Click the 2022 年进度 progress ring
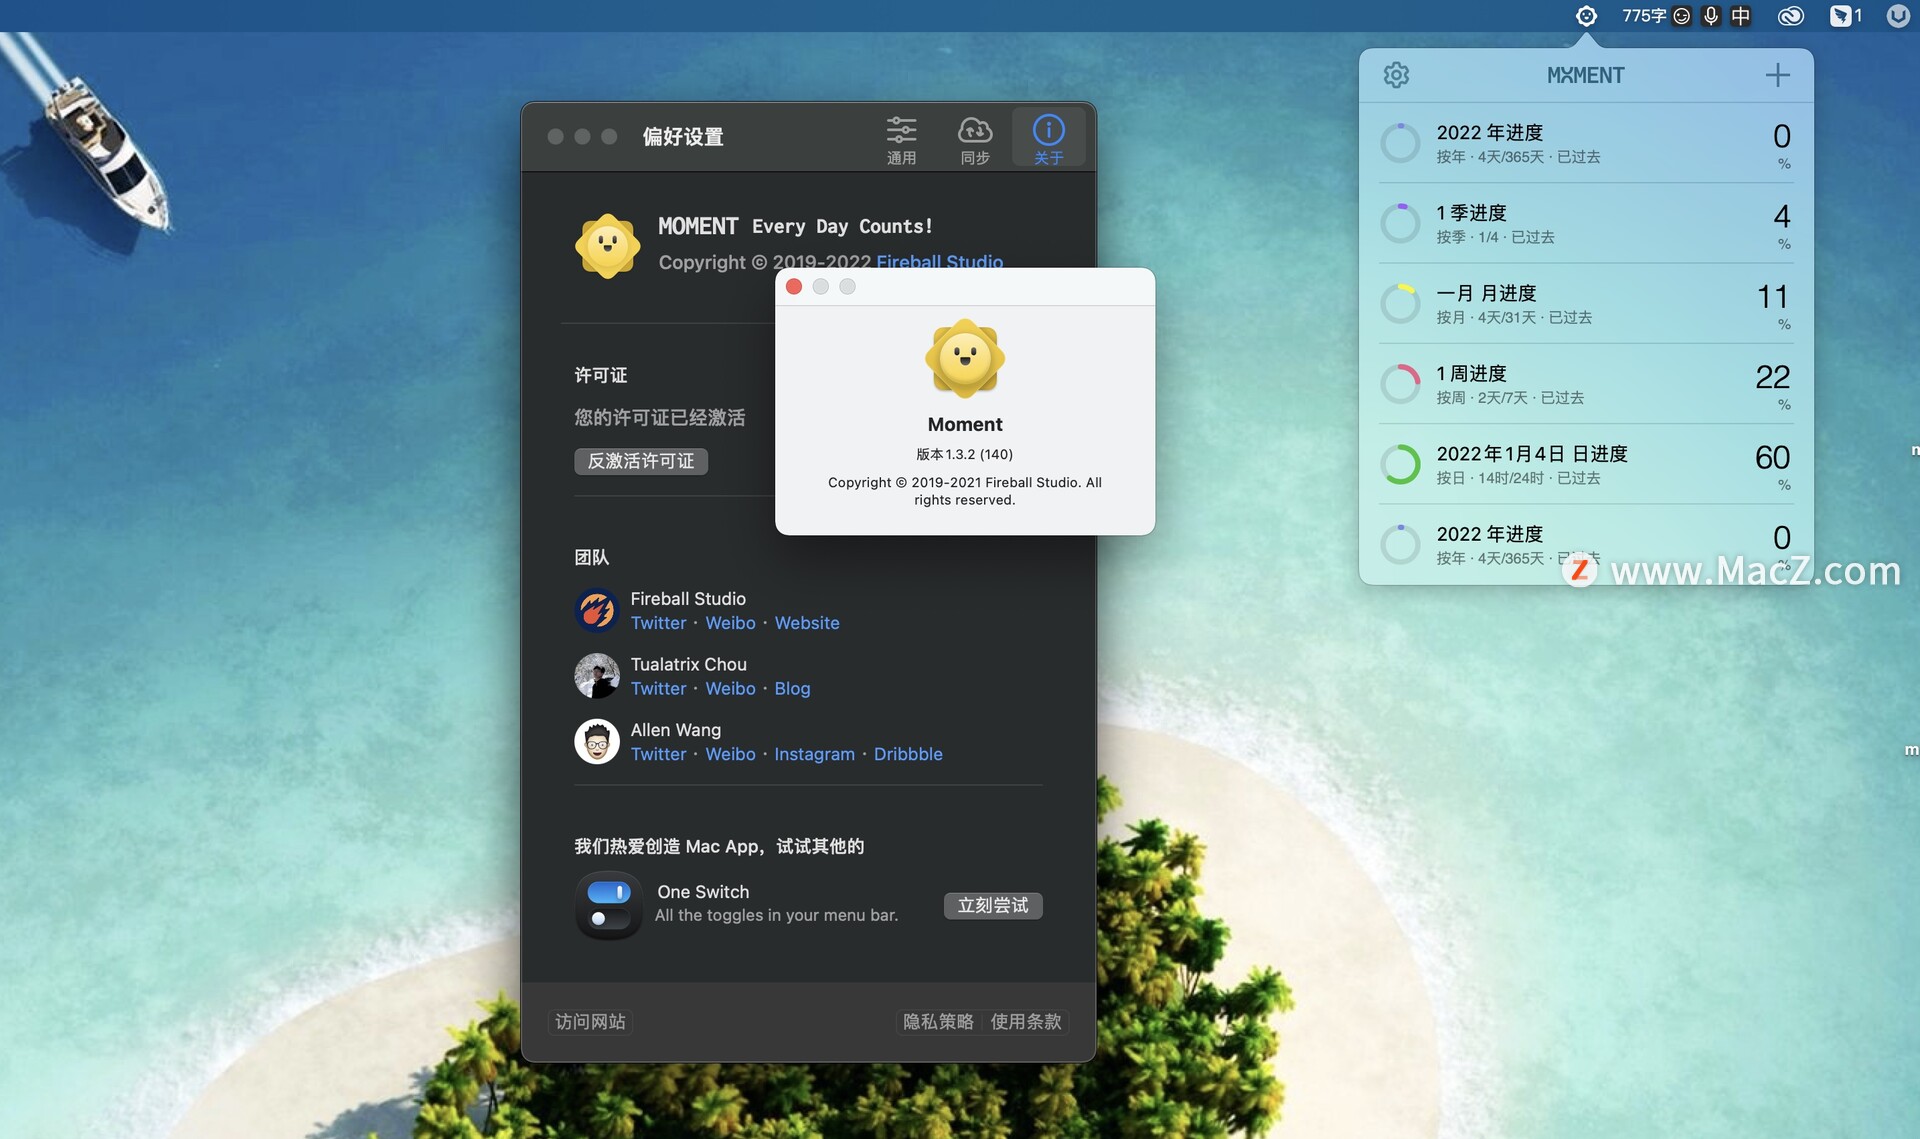 (x=1400, y=143)
